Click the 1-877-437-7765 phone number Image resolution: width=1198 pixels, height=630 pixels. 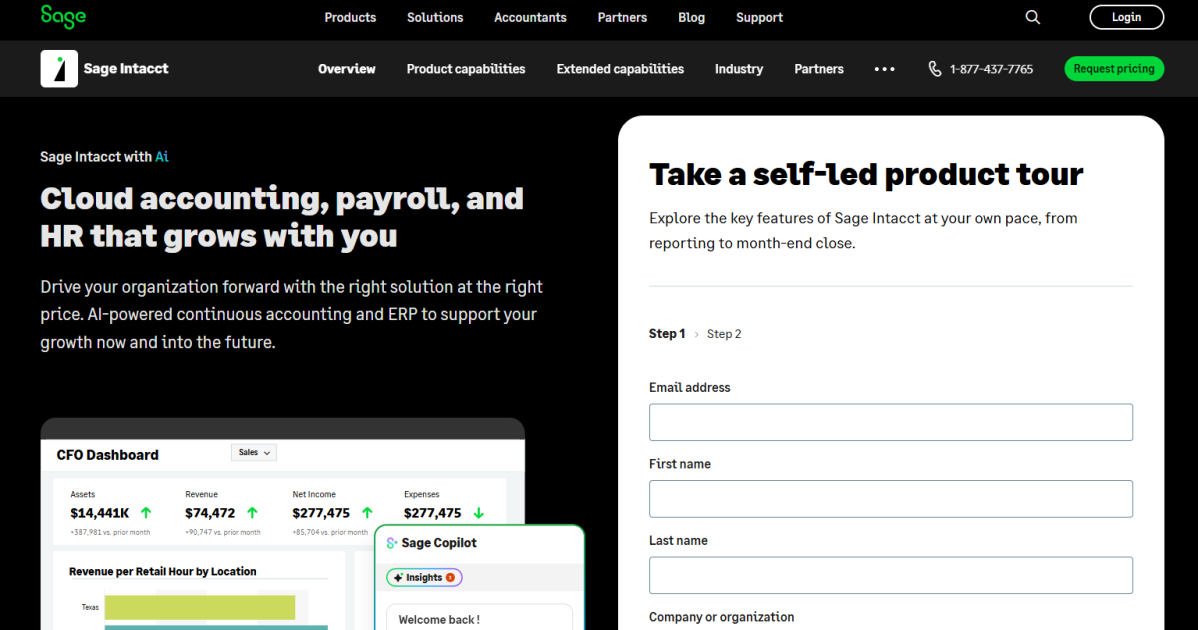coord(991,69)
